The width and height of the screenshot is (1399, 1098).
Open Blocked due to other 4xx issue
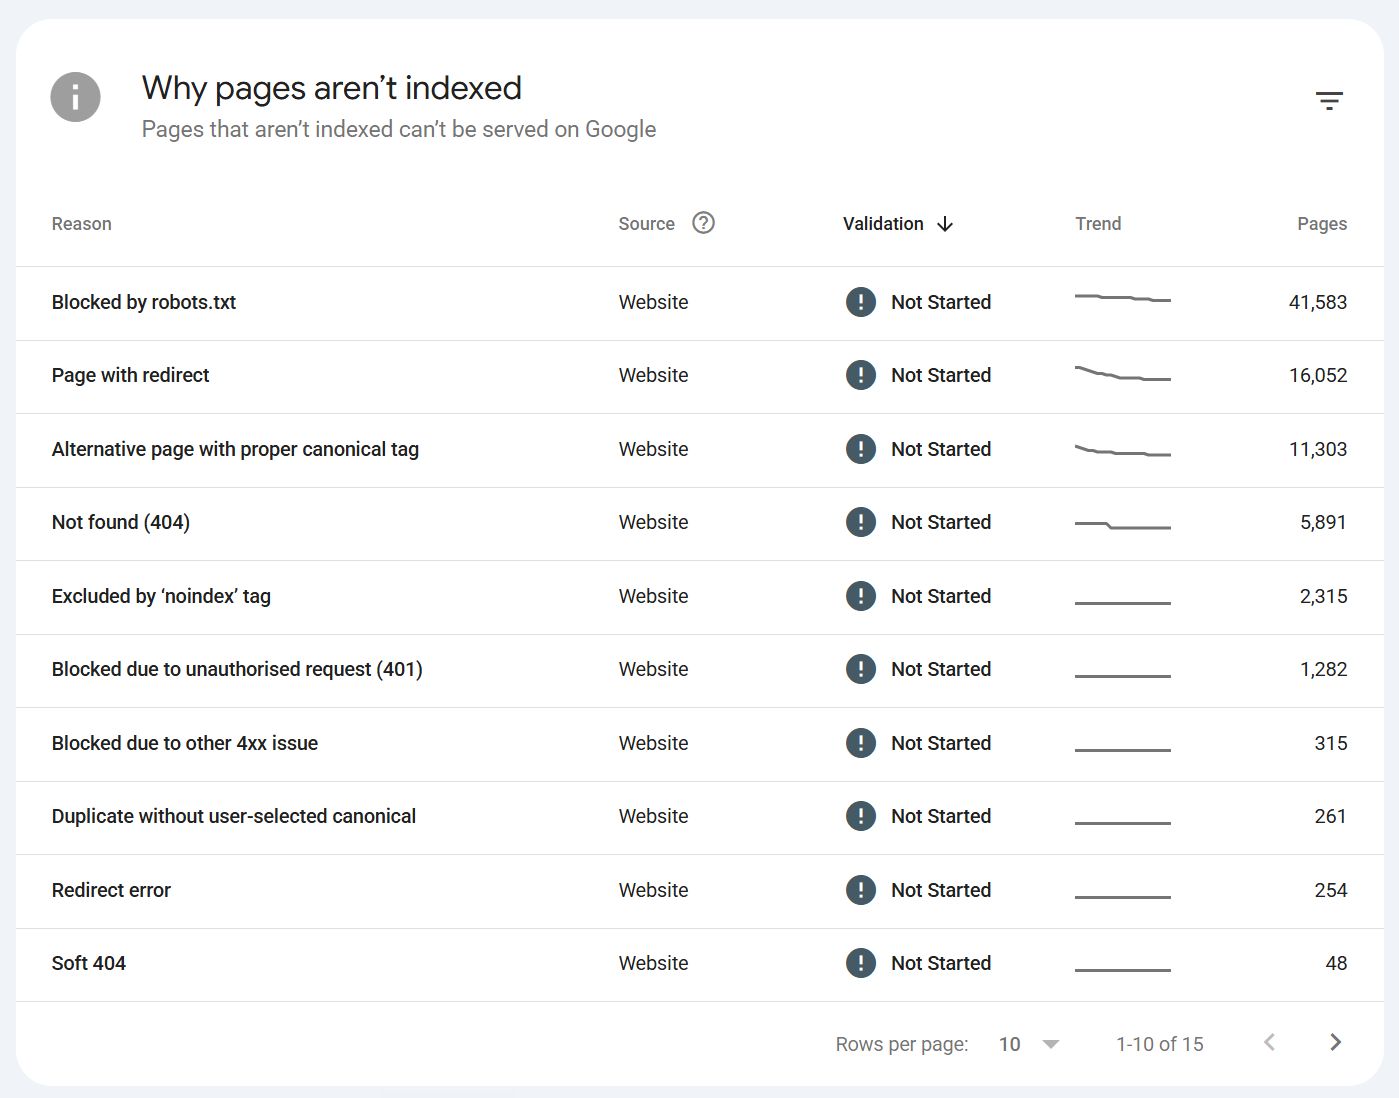185,743
